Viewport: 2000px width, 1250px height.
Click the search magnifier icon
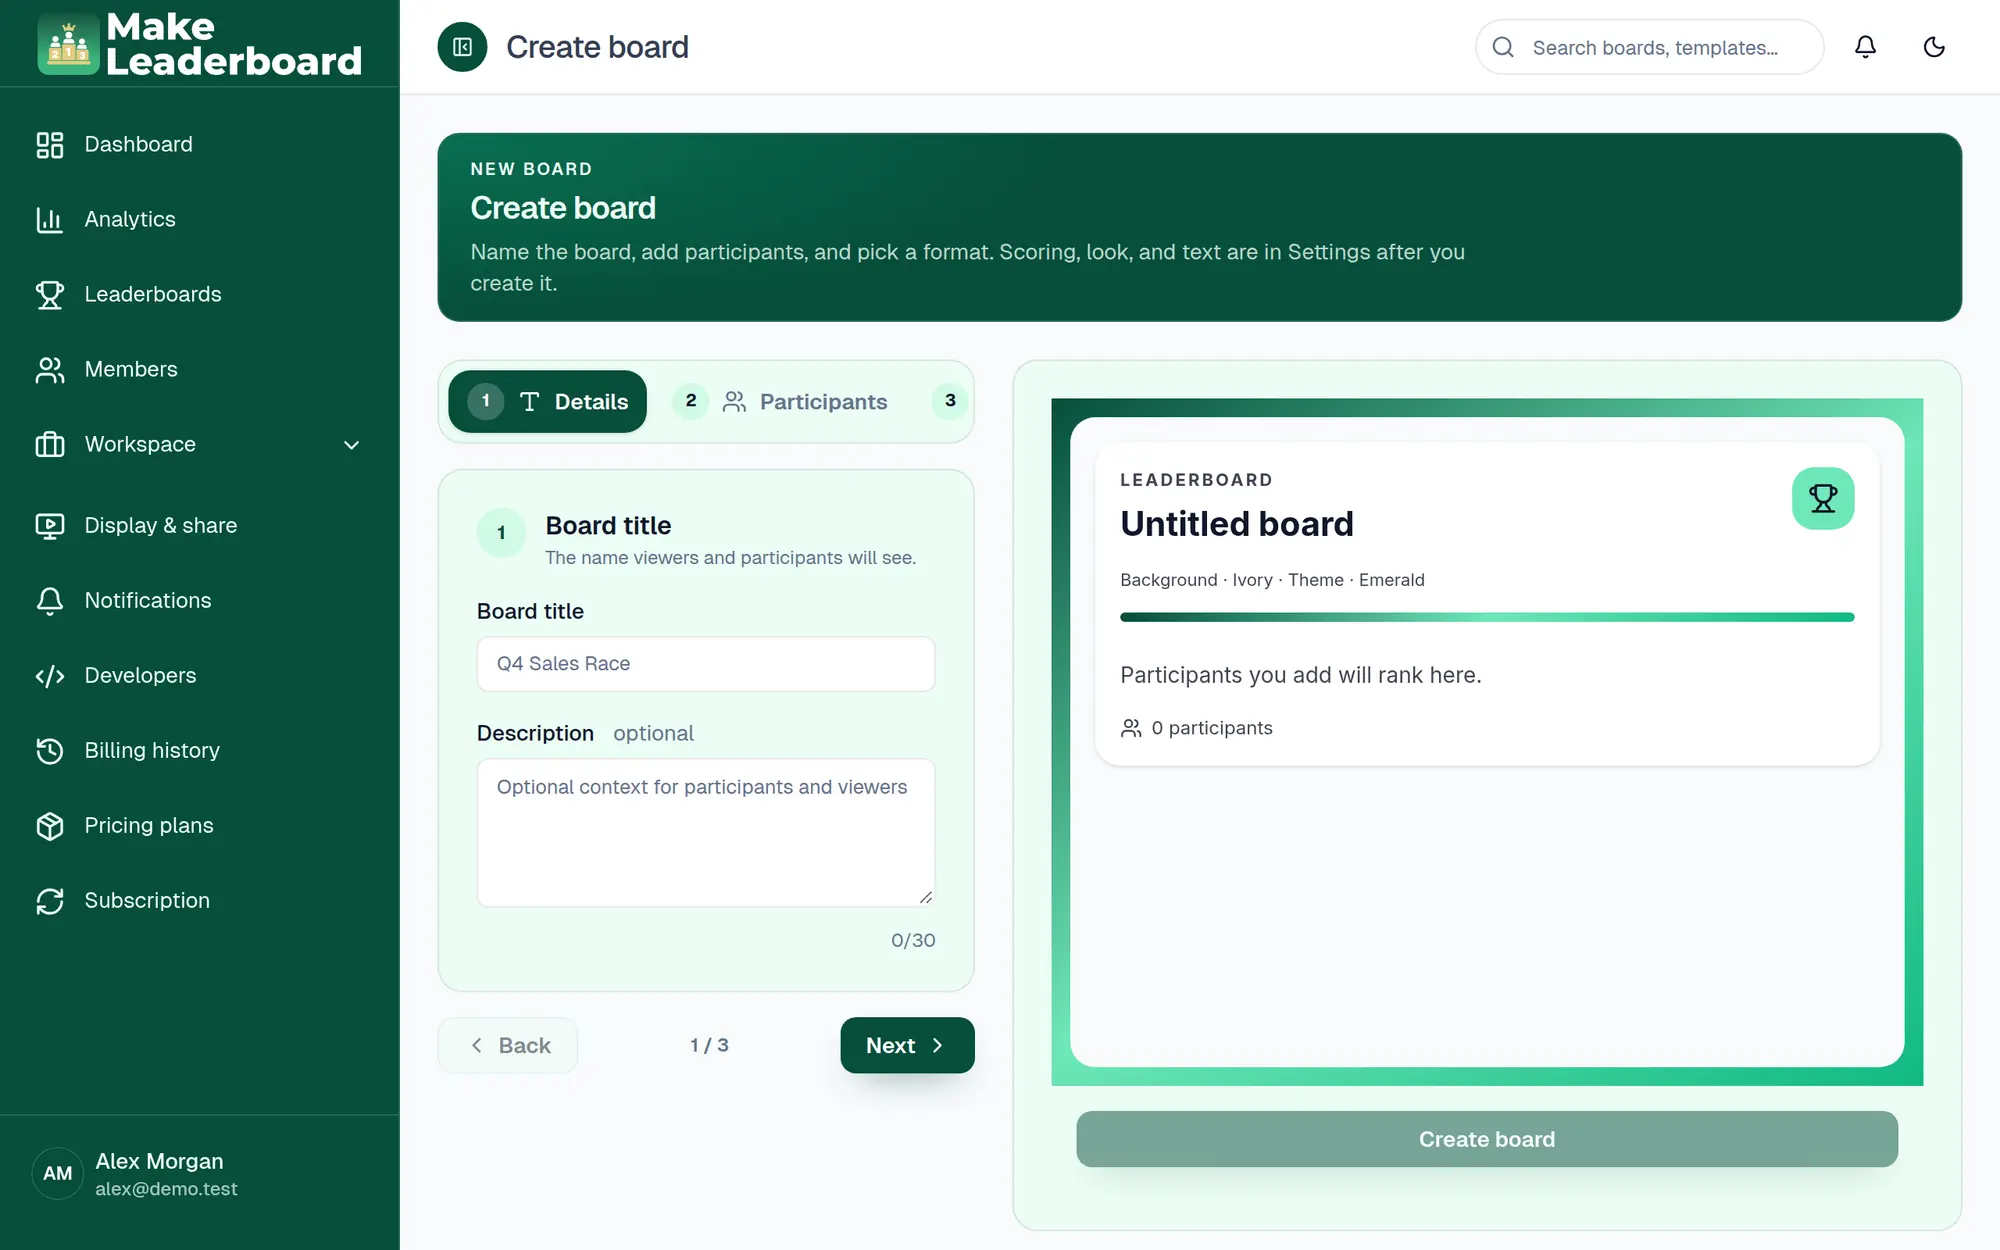1502,47
